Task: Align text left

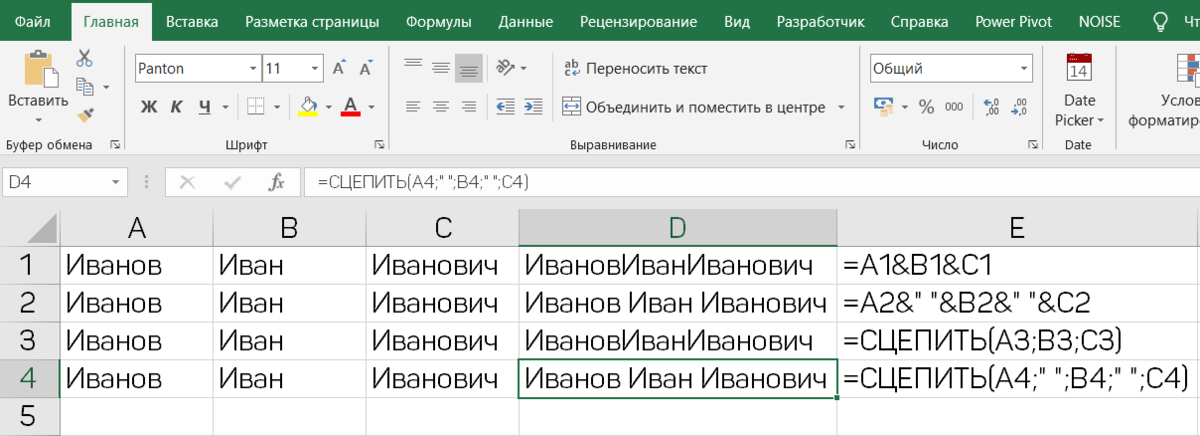Action: tap(413, 106)
